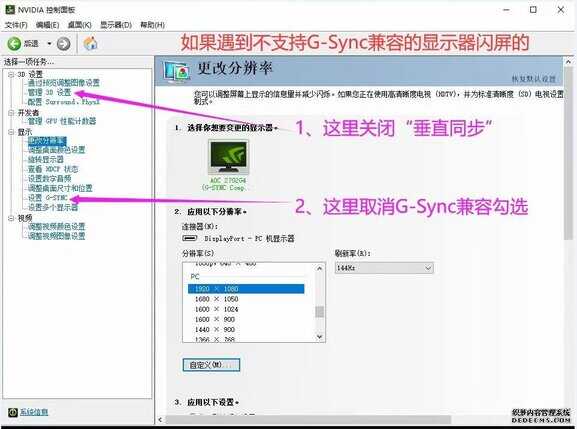The image size is (577, 429).
Task: Click the 恢复默认设置 link
Action: 534,79
